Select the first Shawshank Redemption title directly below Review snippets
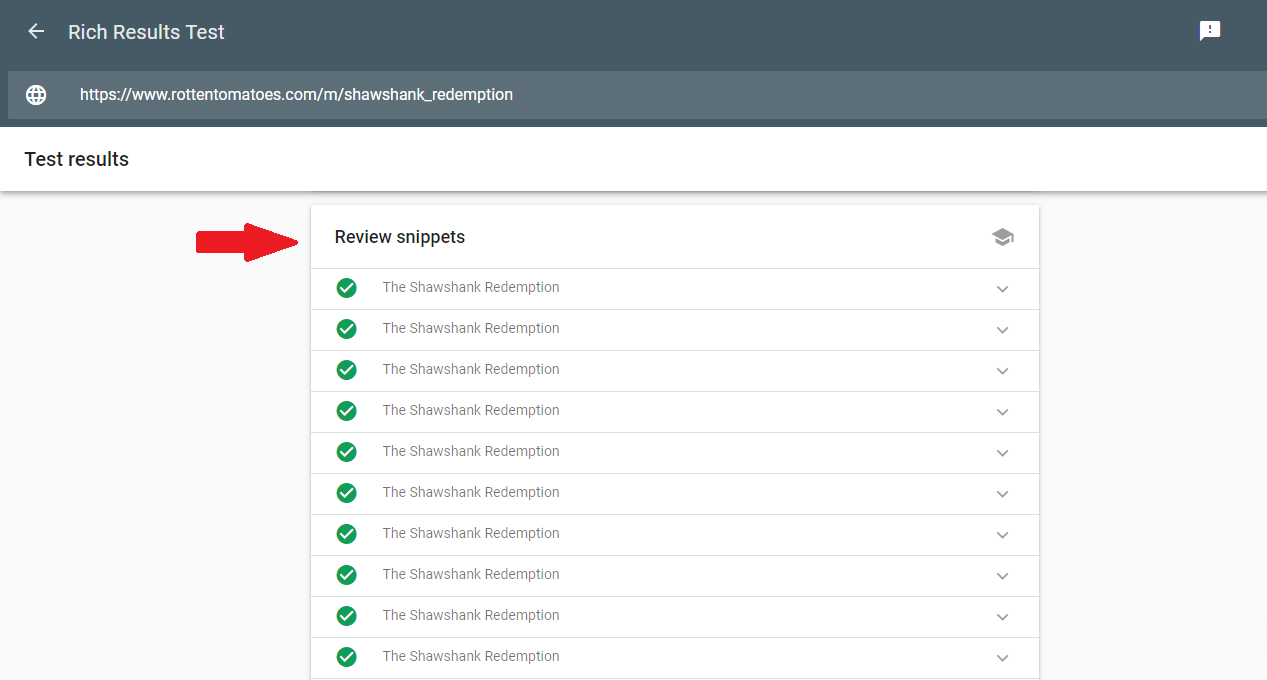 click(471, 287)
